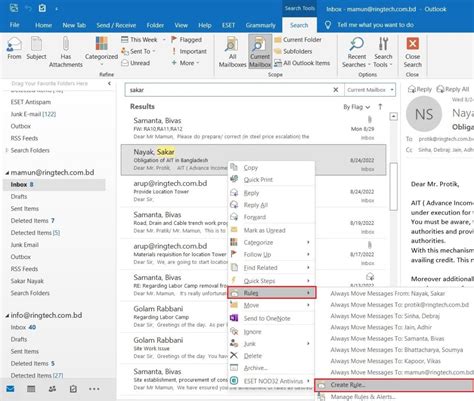Click the Subject refine icon
Viewport: 474px width, 401px height.
coord(36,49)
